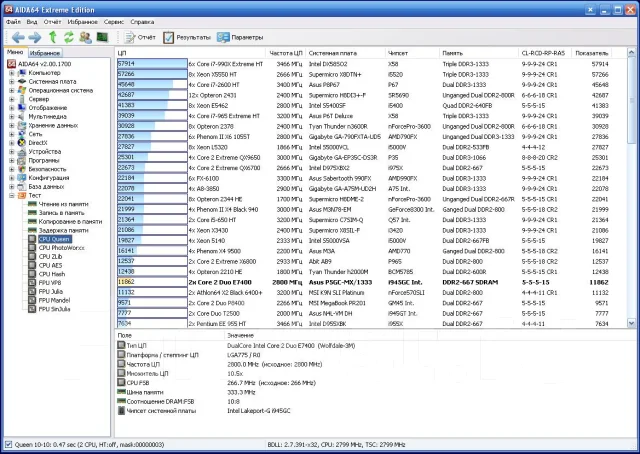This screenshot has width=640, height=454.
Task: Toggle the status bar checkbox near Queen 10-10
Action: coord(8,445)
